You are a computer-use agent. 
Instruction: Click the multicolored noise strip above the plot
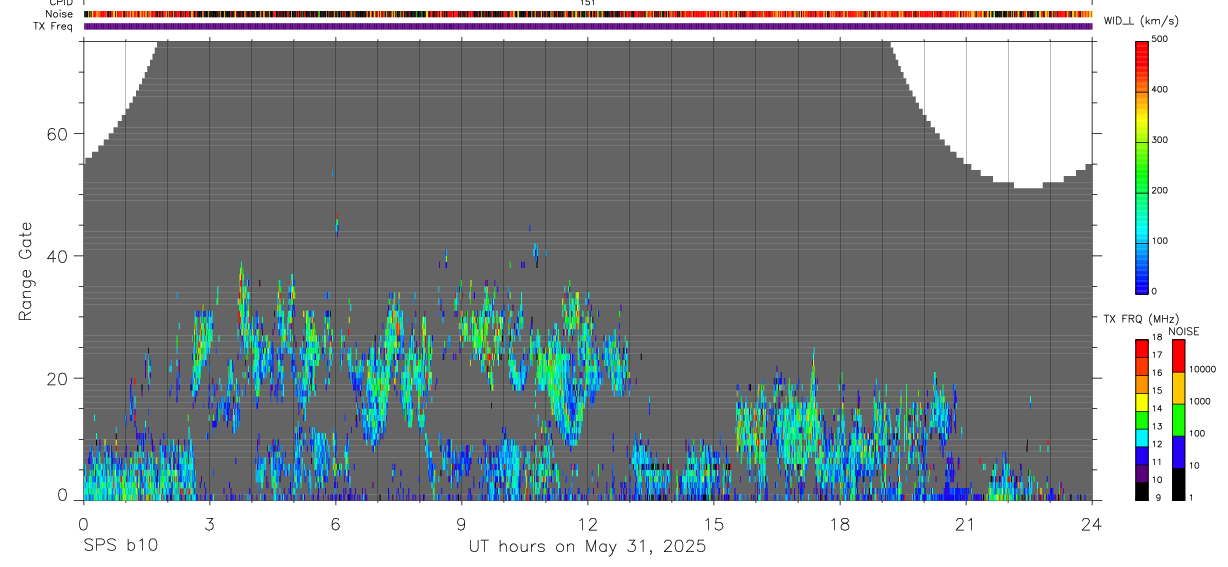(588, 14)
